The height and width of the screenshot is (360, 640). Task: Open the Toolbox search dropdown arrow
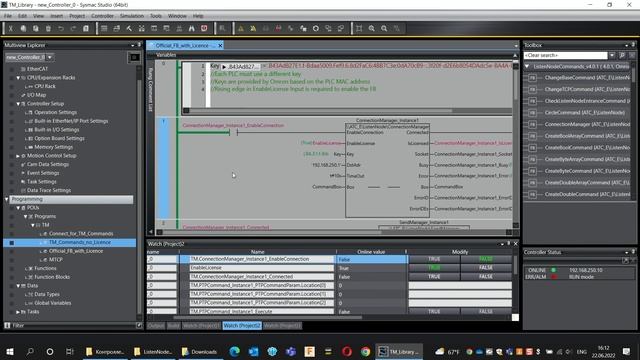point(612,55)
